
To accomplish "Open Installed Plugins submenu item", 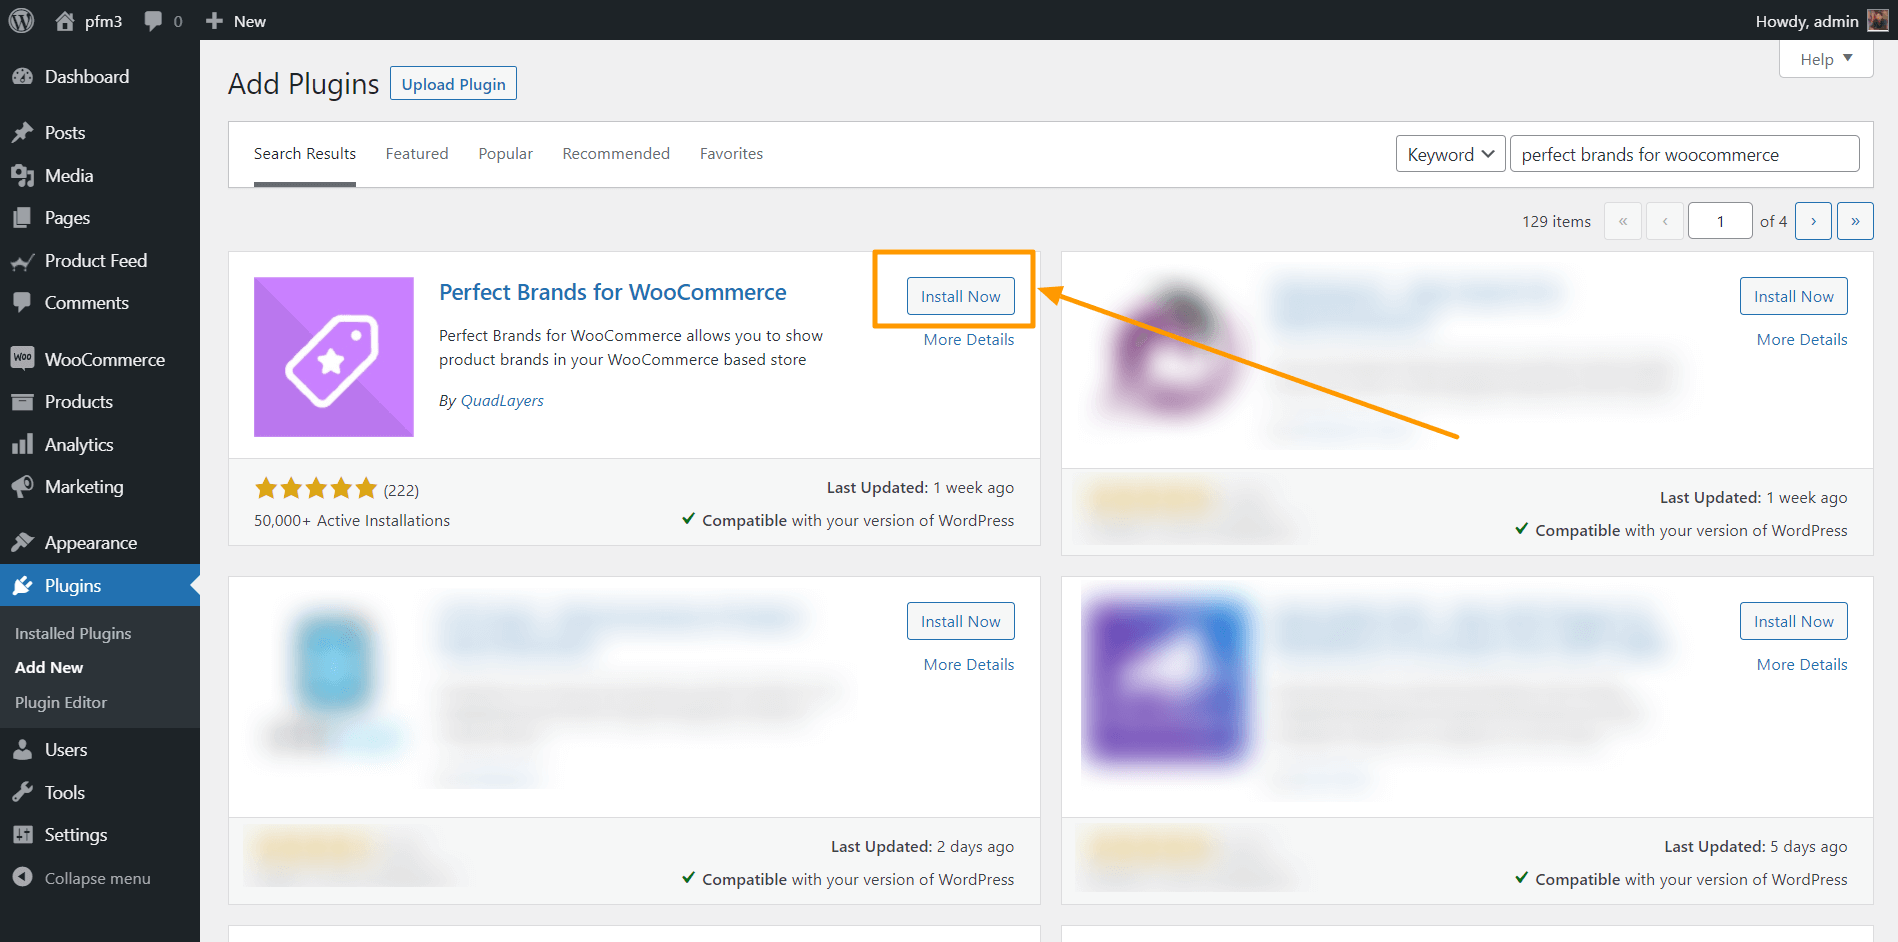I will pyautogui.click(x=73, y=634).
